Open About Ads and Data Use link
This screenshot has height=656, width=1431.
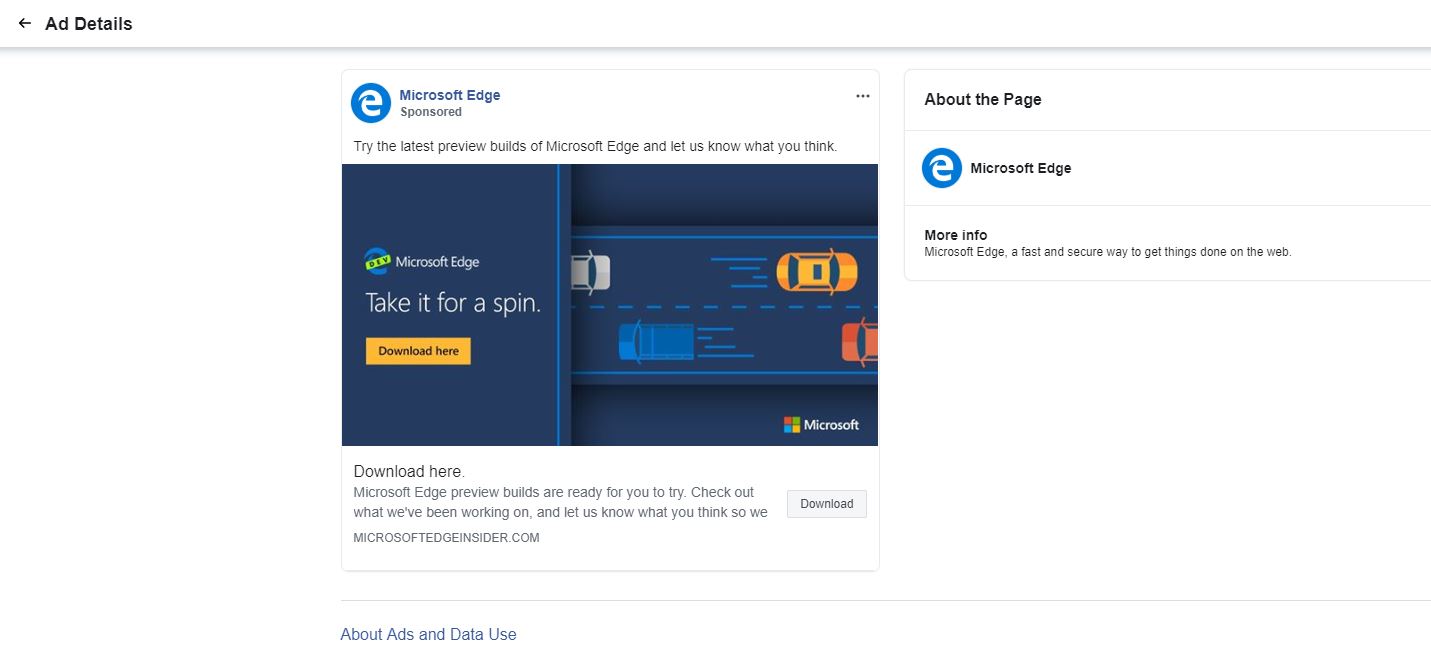(428, 634)
